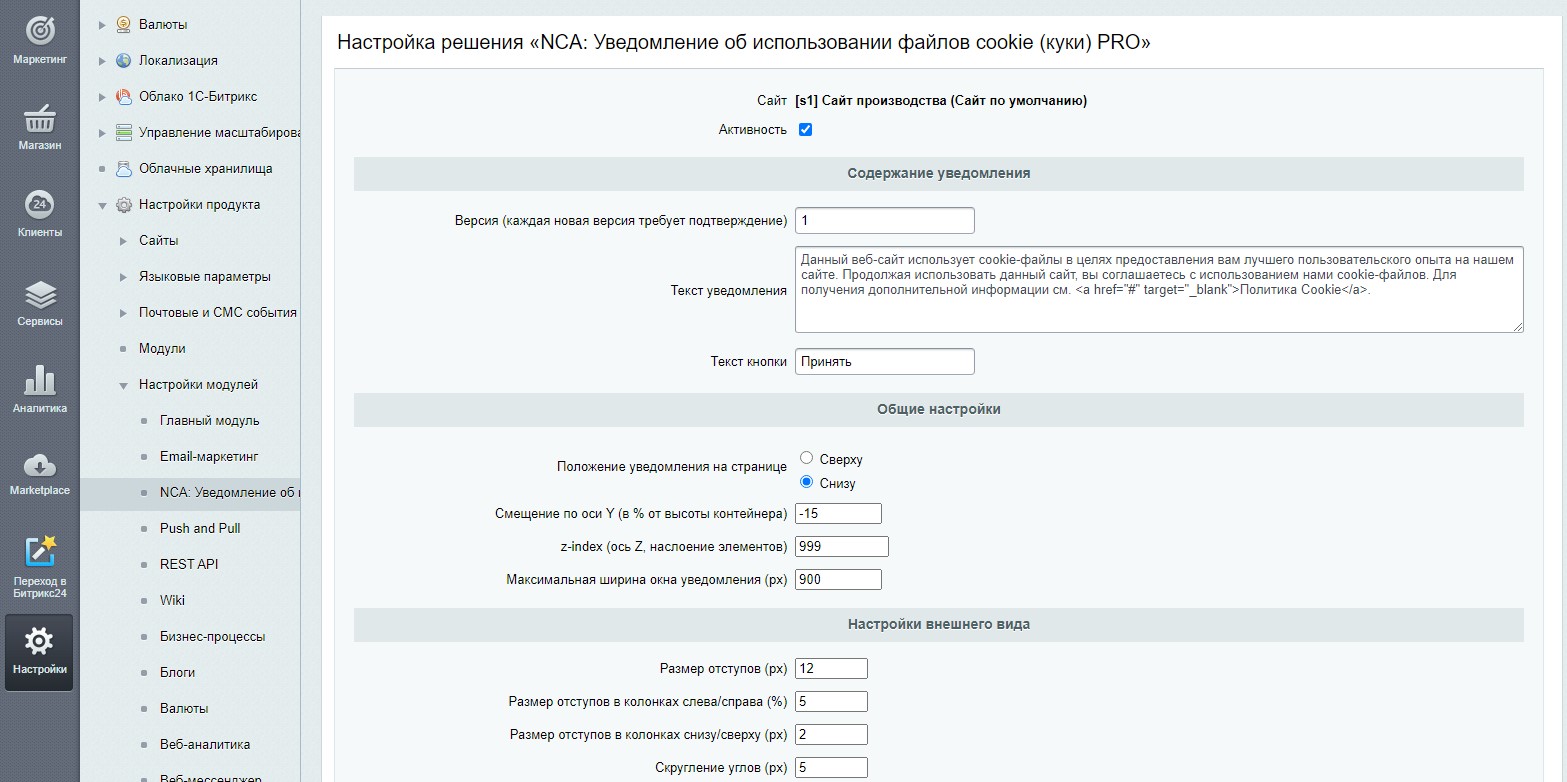Open the Настройки gear icon
The width and height of the screenshot is (1567, 782).
[39, 641]
